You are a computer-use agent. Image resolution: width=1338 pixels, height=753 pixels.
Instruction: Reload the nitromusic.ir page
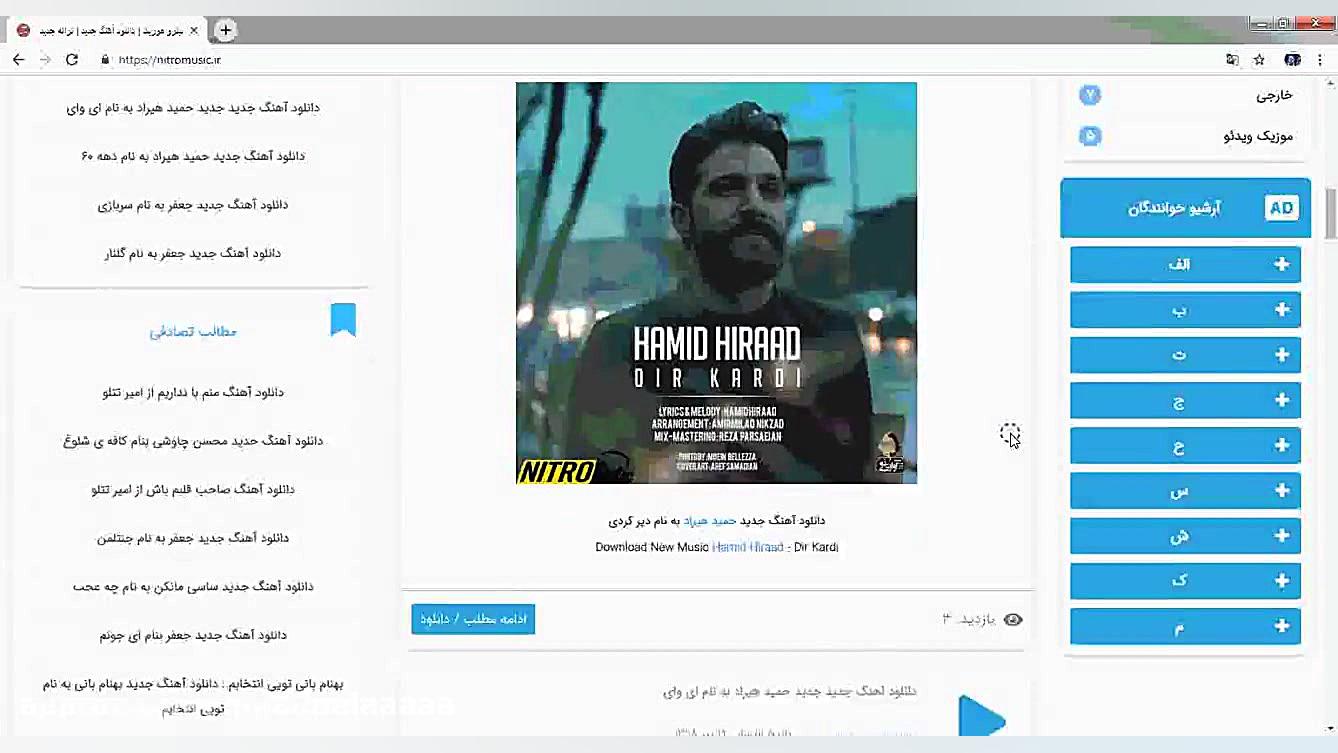72,60
